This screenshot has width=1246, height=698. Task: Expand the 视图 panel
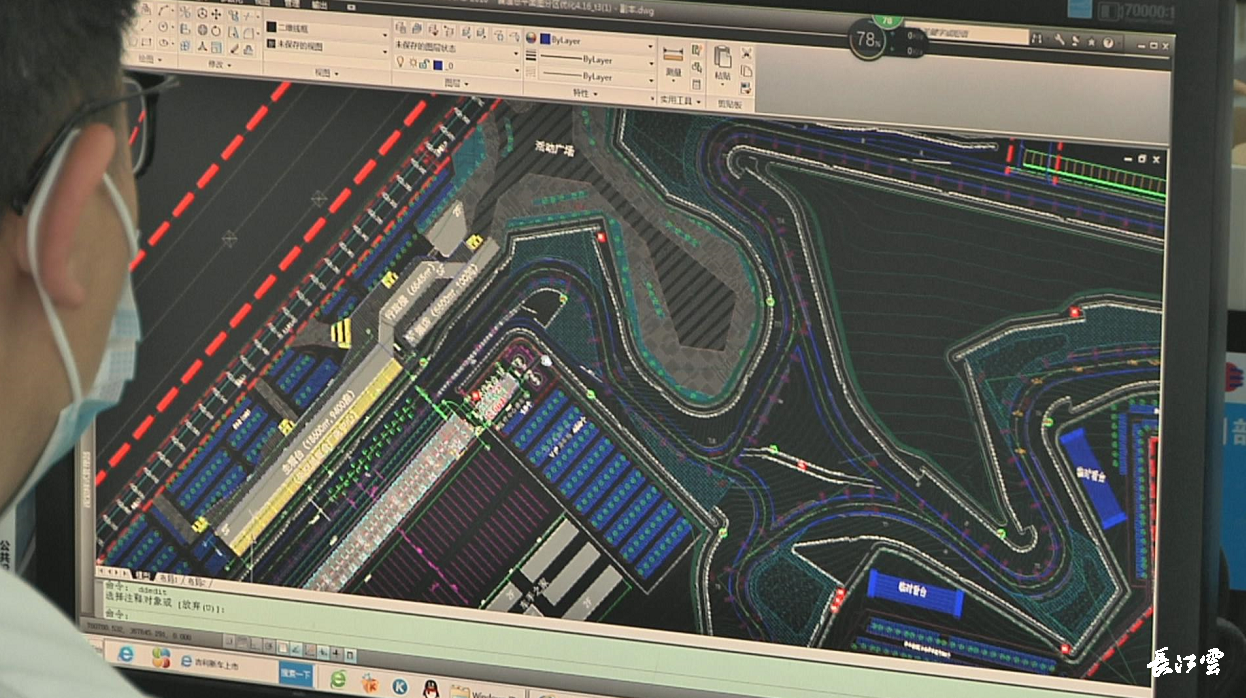click(x=328, y=74)
